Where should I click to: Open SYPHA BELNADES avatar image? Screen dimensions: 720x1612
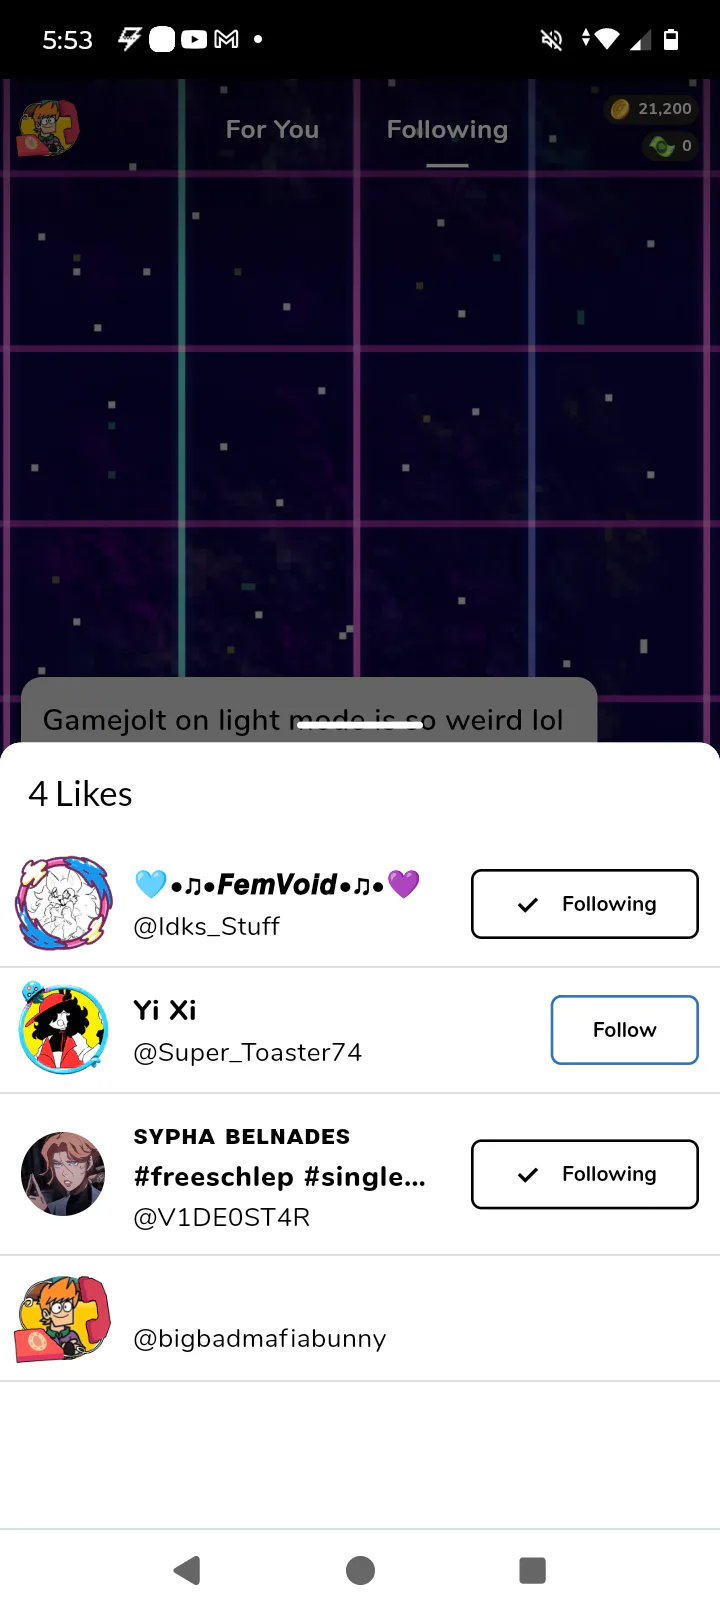63,1174
